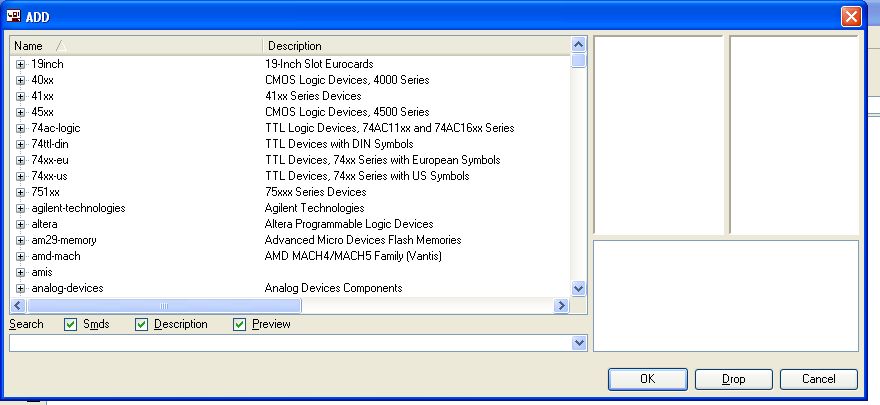
Task: Click the vertical scrollbar up arrow
Action: click(578, 45)
